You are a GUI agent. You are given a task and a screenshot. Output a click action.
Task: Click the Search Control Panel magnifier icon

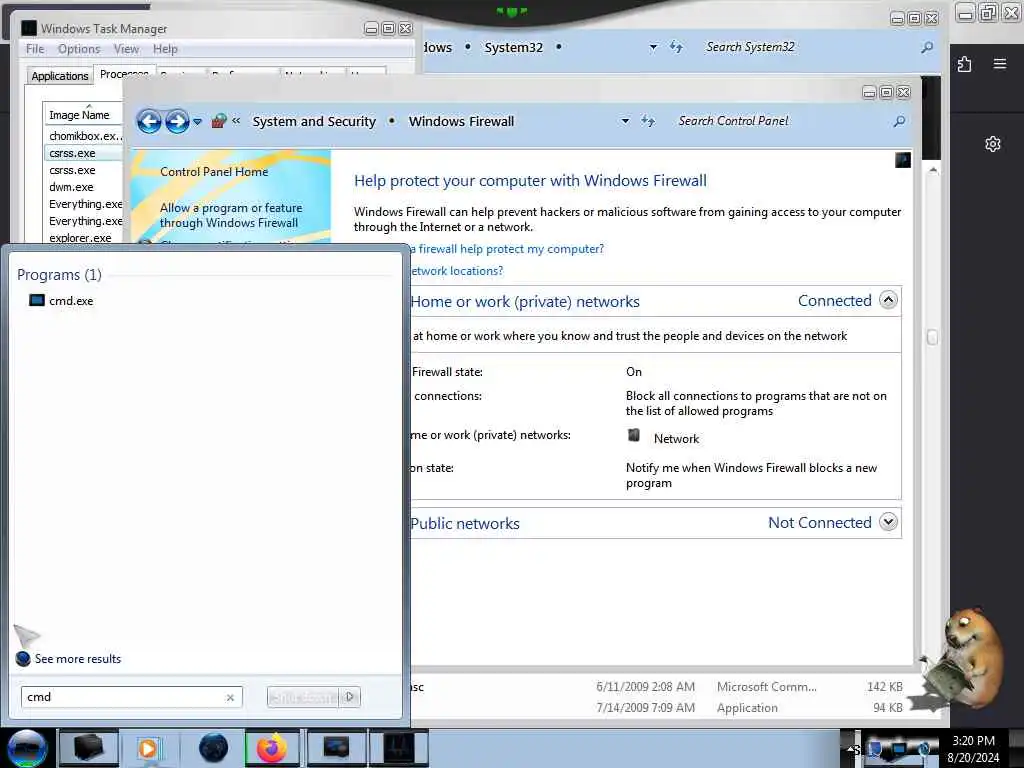(x=899, y=121)
